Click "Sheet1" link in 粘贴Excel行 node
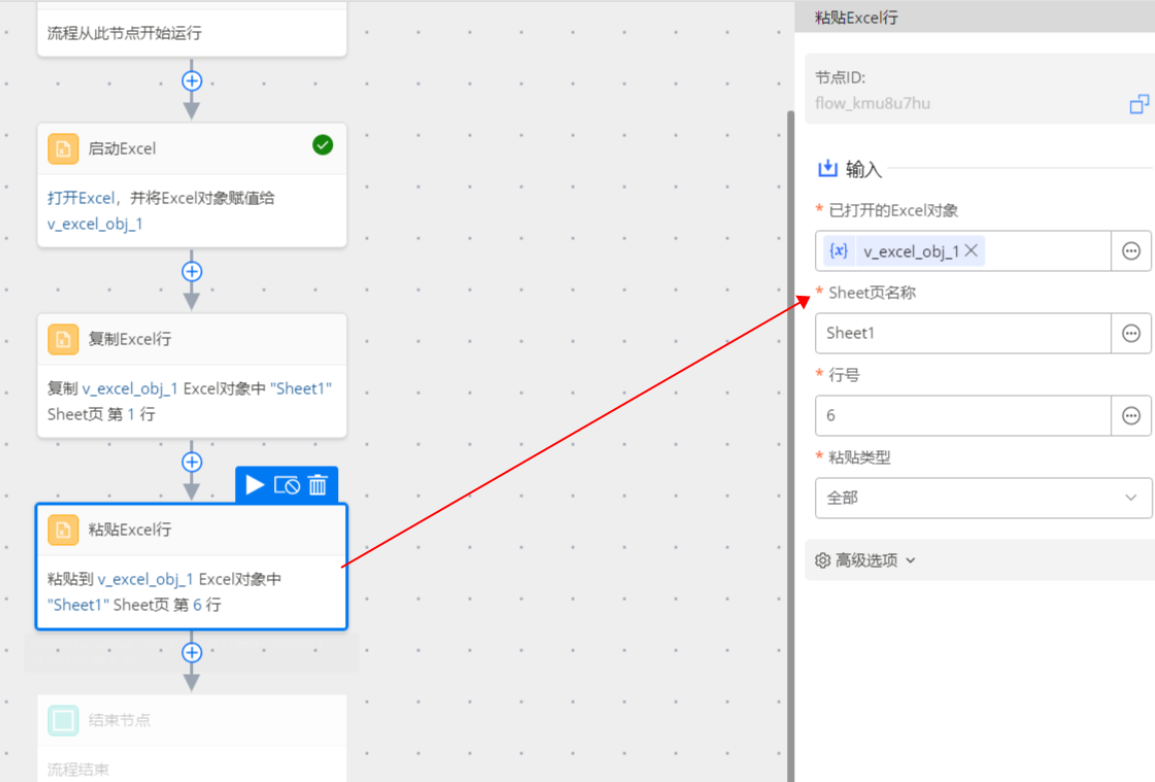 tap(78, 605)
